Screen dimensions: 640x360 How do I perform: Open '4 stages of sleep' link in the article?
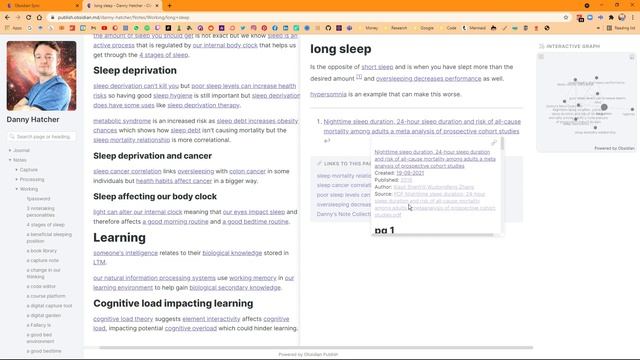point(164,55)
